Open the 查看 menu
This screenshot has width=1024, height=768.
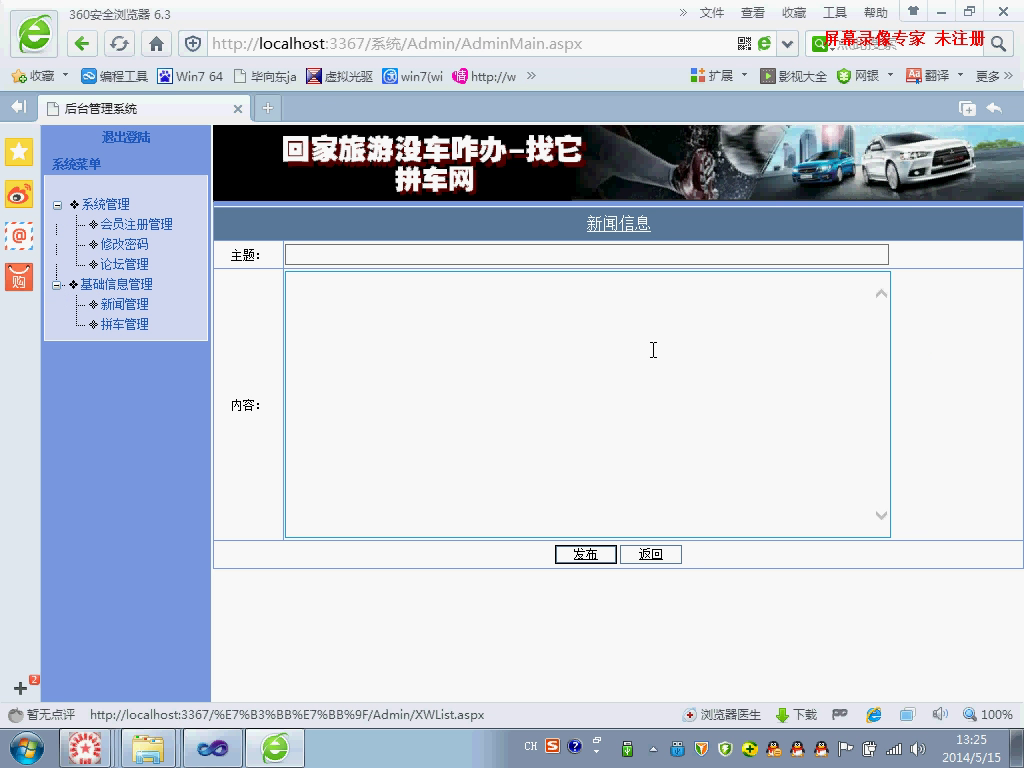pyautogui.click(x=752, y=12)
